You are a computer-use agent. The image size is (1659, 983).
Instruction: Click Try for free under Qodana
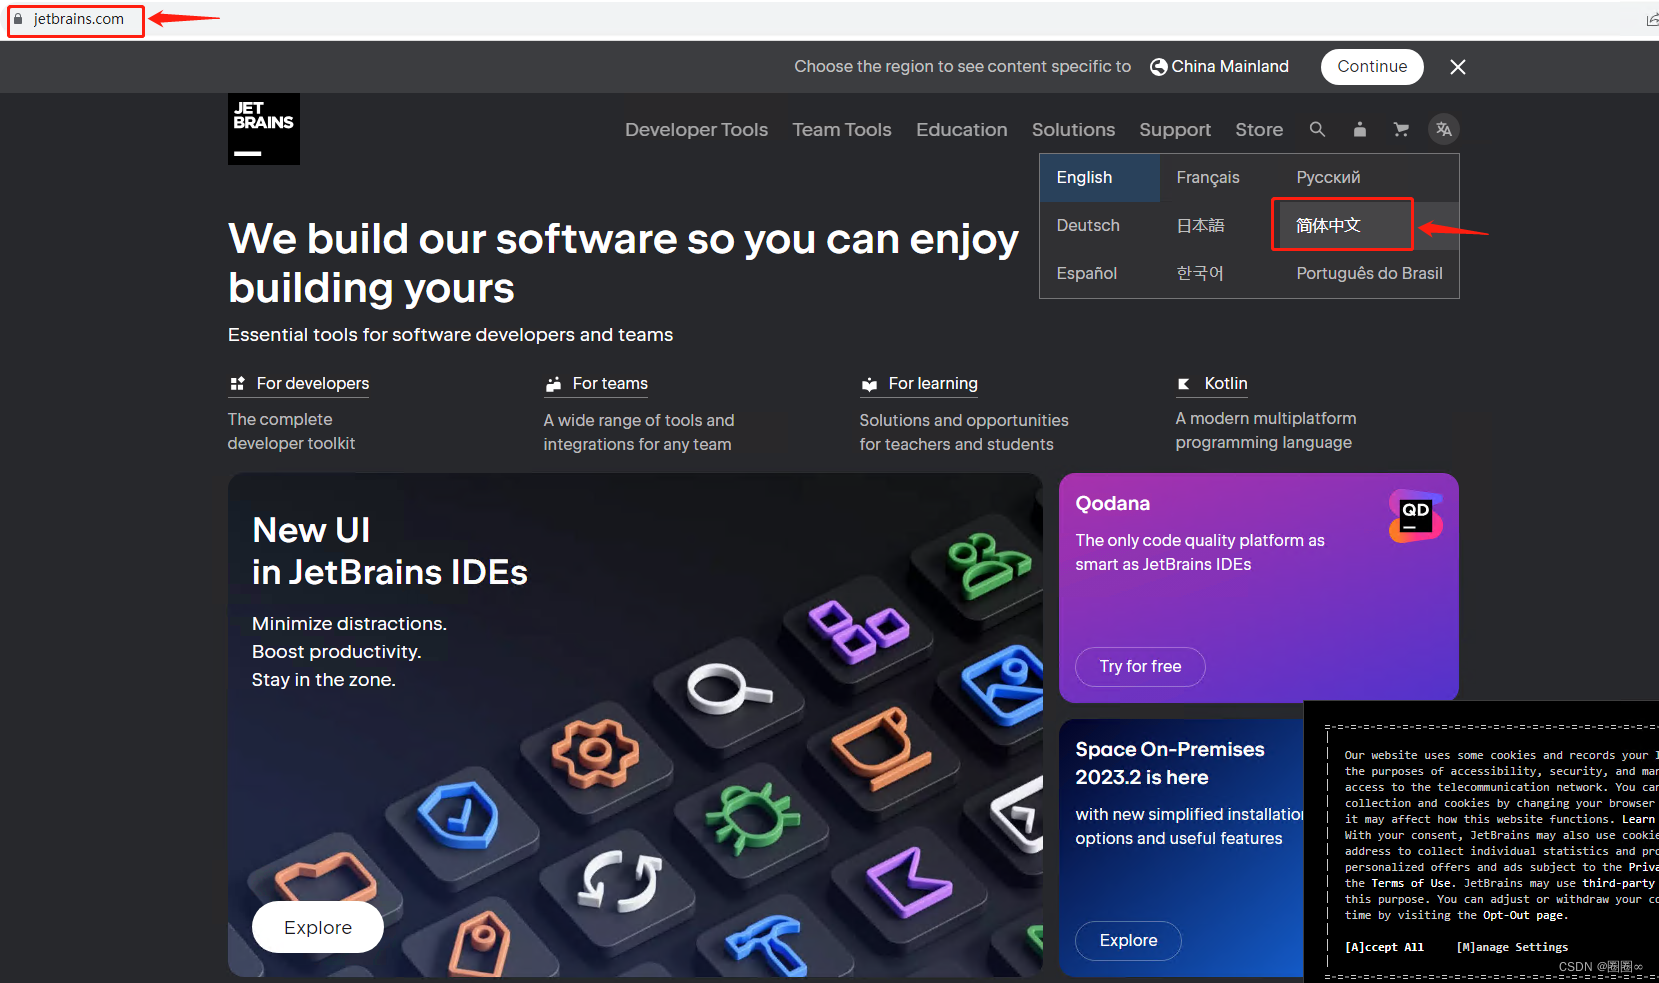[x=1140, y=666]
